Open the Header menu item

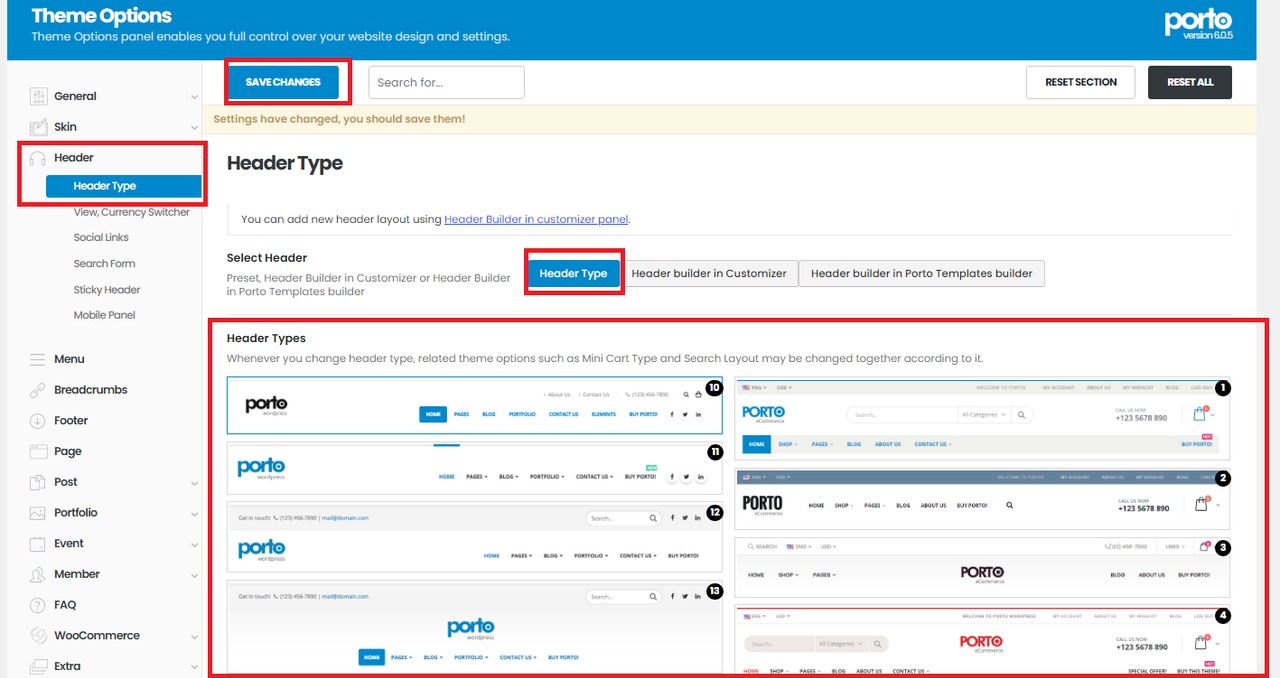click(x=74, y=158)
